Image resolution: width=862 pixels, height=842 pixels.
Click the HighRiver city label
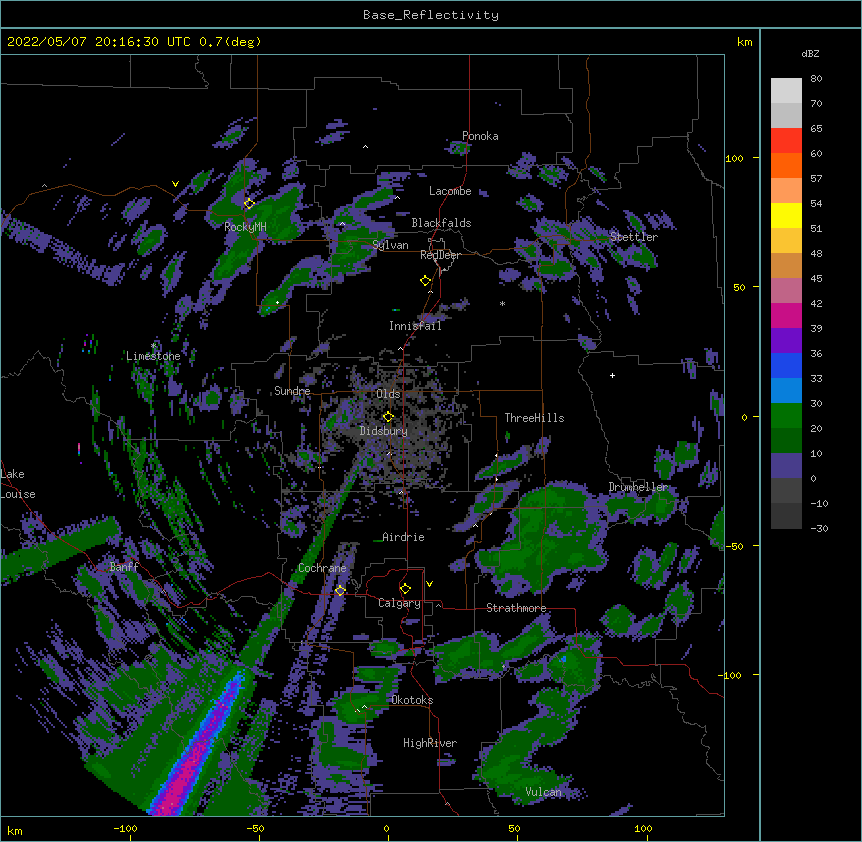[430, 743]
